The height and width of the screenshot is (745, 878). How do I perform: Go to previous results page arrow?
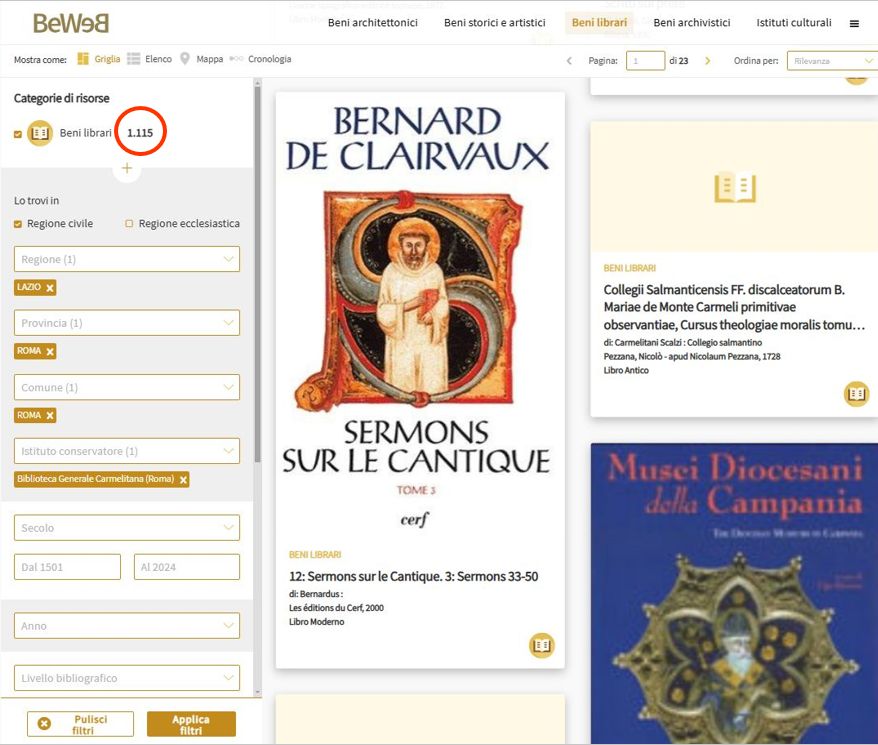pyautogui.click(x=570, y=61)
